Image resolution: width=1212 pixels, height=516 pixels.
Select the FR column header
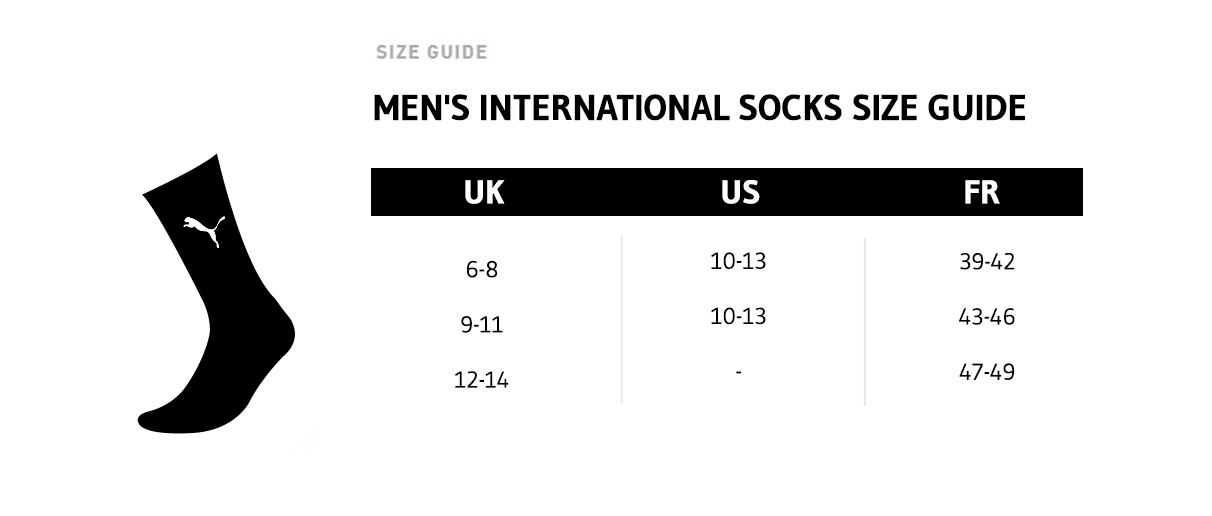tap(981, 192)
